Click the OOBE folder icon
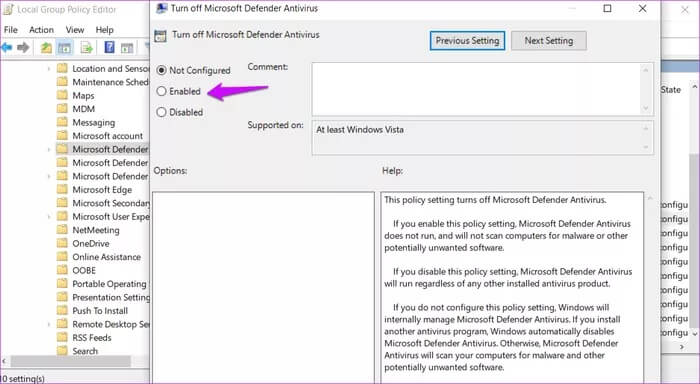This screenshot has width=700, height=384. pos(62,270)
